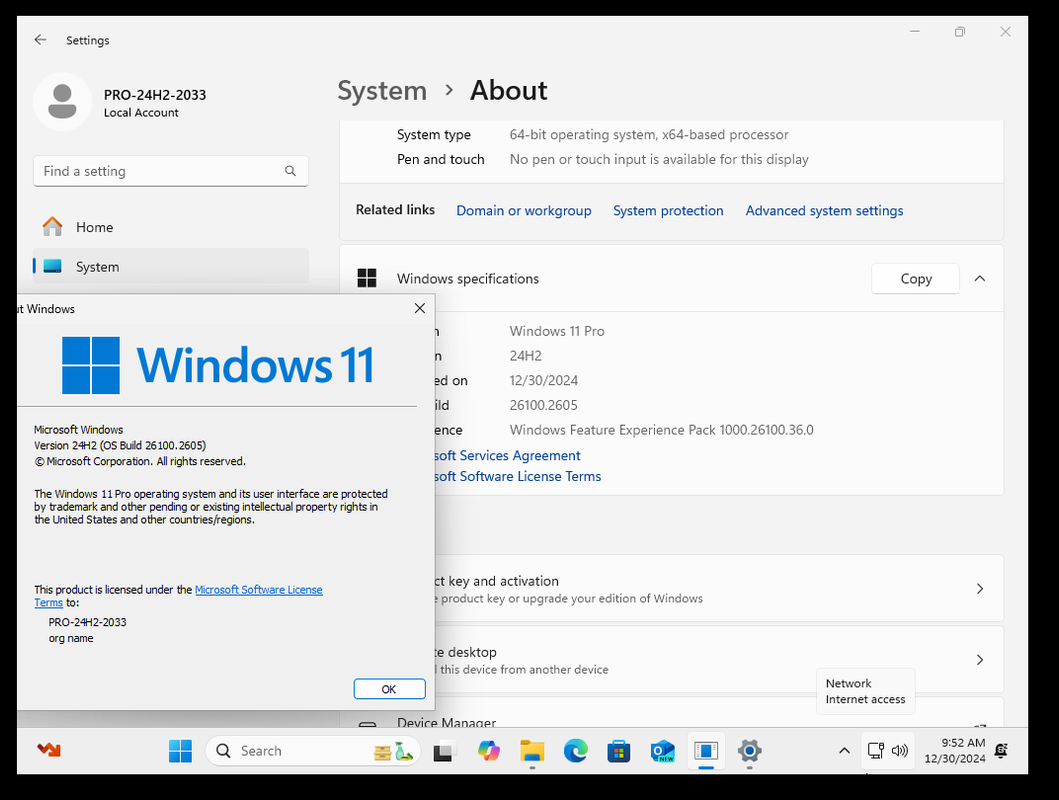The height and width of the screenshot is (800, 1059).
Task: Open Remote desktop row chevron
Action: click(980, 660)
